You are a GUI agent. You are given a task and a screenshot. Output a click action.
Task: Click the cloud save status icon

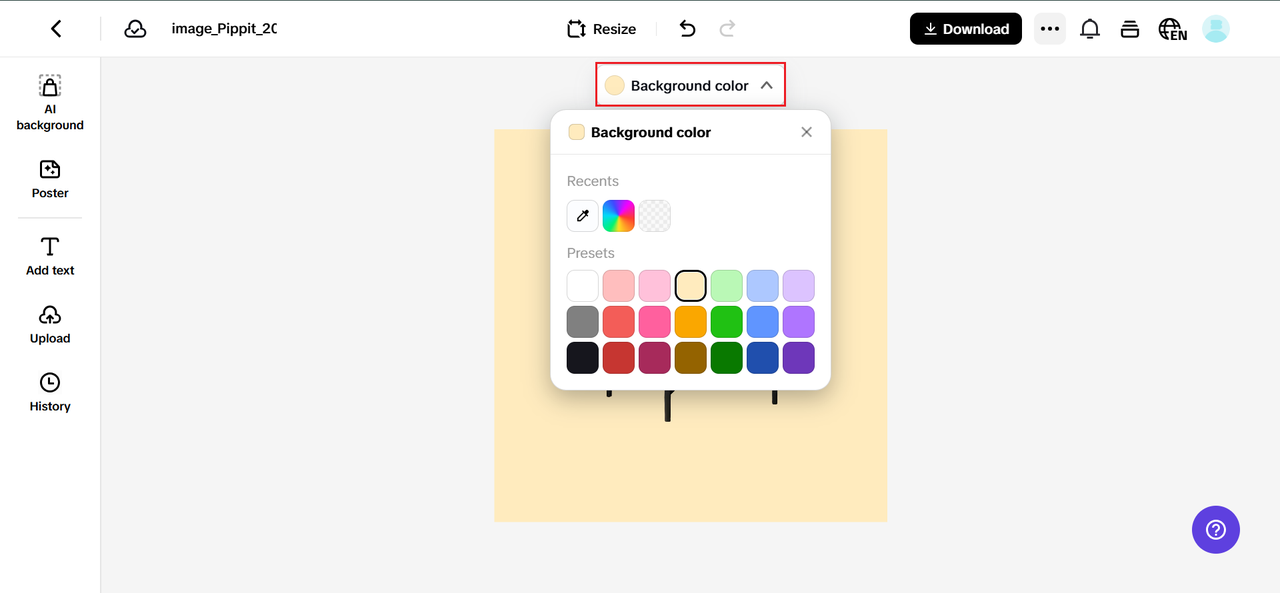click(x=135, y=29)
